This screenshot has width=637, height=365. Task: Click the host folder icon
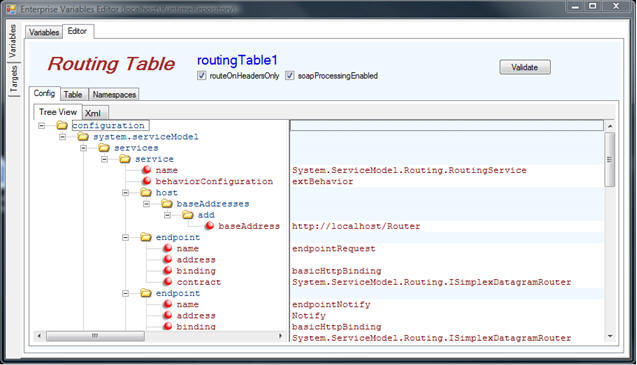(146, 192)
